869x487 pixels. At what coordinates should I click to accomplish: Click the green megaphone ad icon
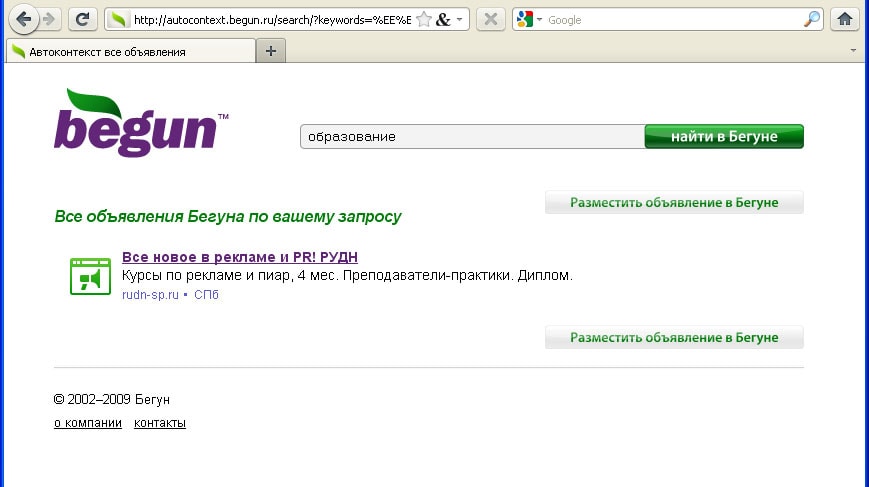[x=90, y=276]
